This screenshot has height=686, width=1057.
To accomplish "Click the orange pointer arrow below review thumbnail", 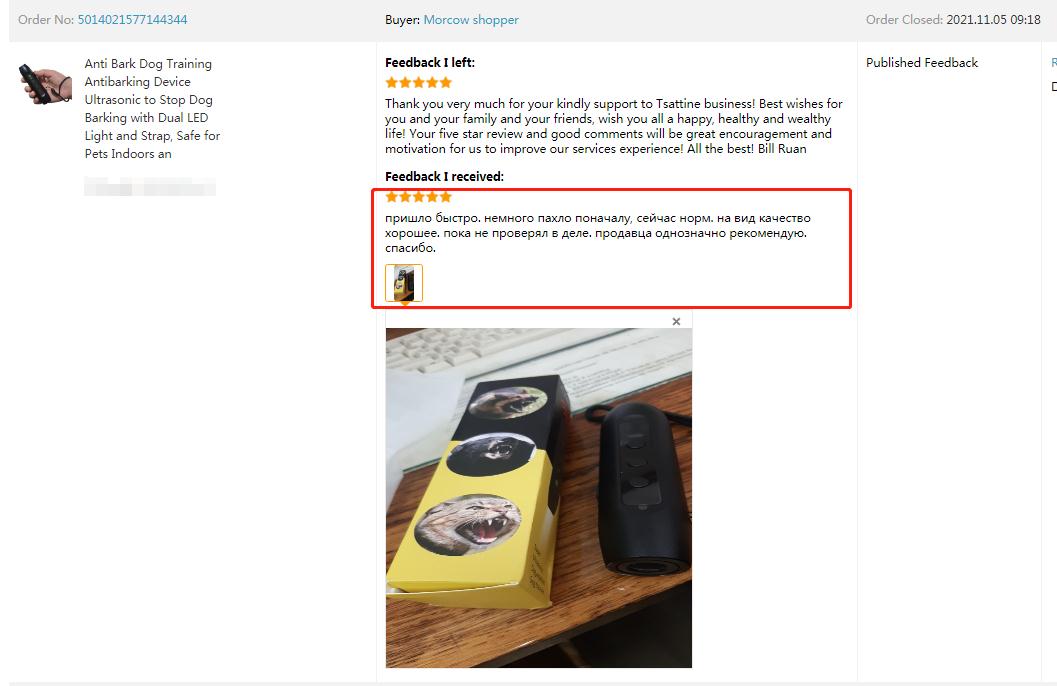I will pos(404,305).
